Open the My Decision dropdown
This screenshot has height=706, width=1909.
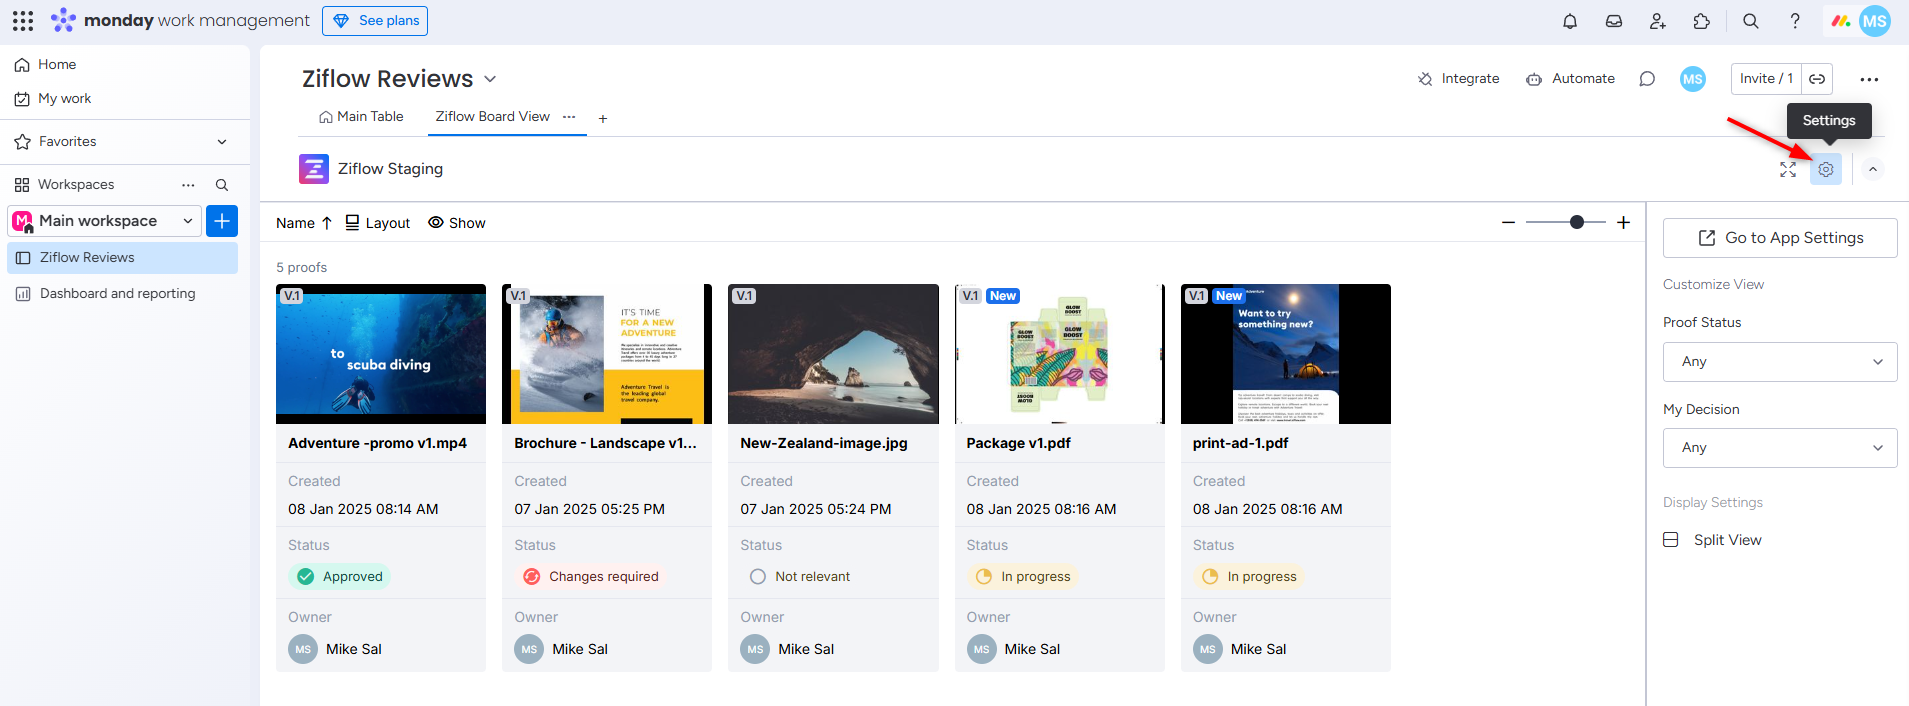[x=1780, y=448]
